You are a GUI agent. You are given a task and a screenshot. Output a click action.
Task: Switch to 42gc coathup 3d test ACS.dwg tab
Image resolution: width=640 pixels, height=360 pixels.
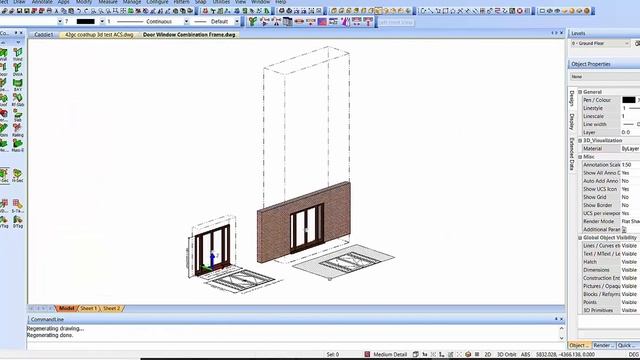tap(99, 35)
